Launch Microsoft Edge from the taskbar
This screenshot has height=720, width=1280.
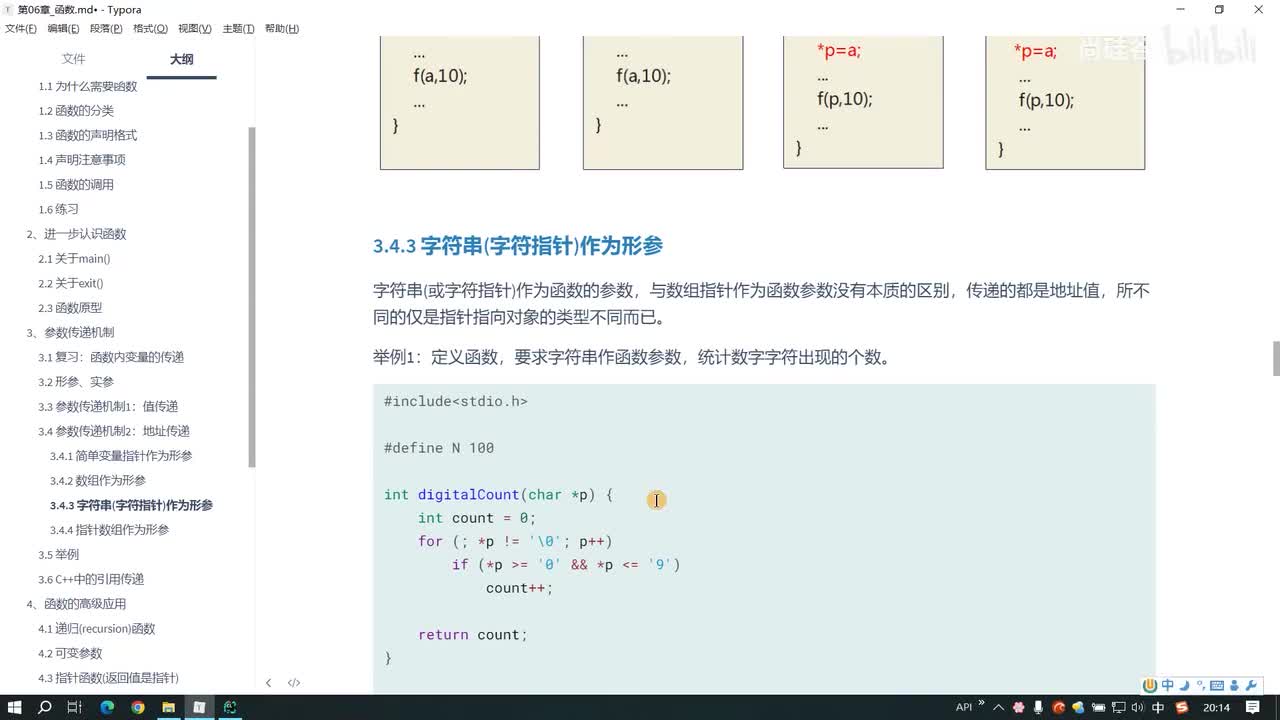107,707
